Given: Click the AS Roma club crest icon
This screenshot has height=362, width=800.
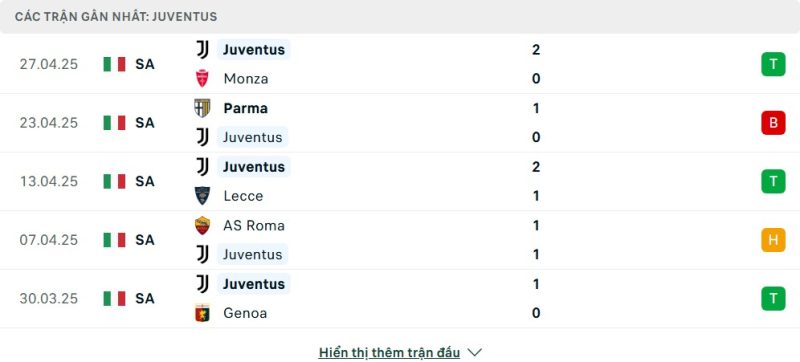Looking at the screenshot, I should point(203,225).
